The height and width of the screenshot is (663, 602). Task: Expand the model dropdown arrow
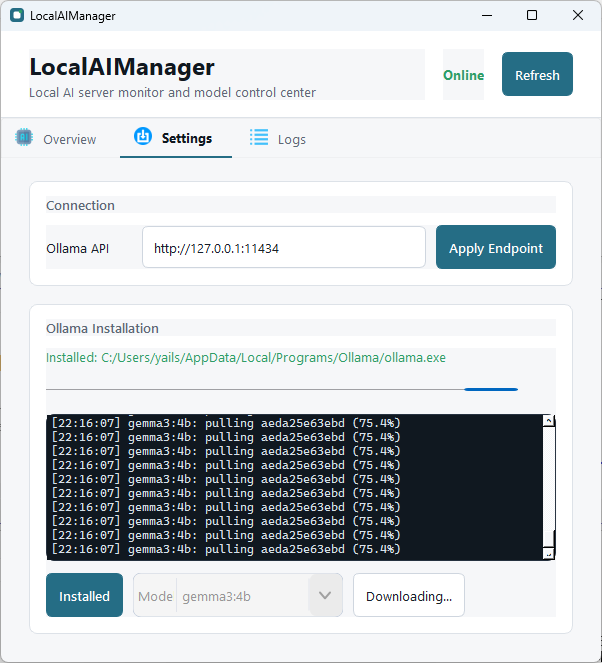(325, 595)
